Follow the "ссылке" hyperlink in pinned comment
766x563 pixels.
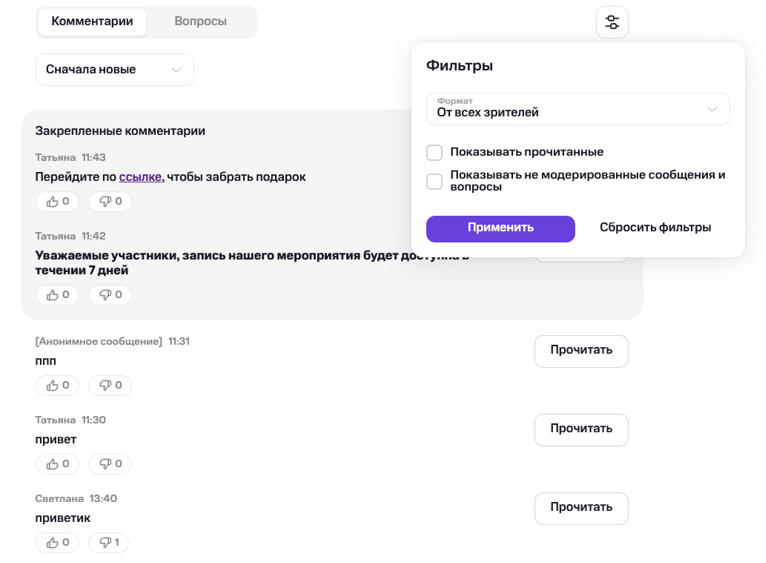(140, 177)
